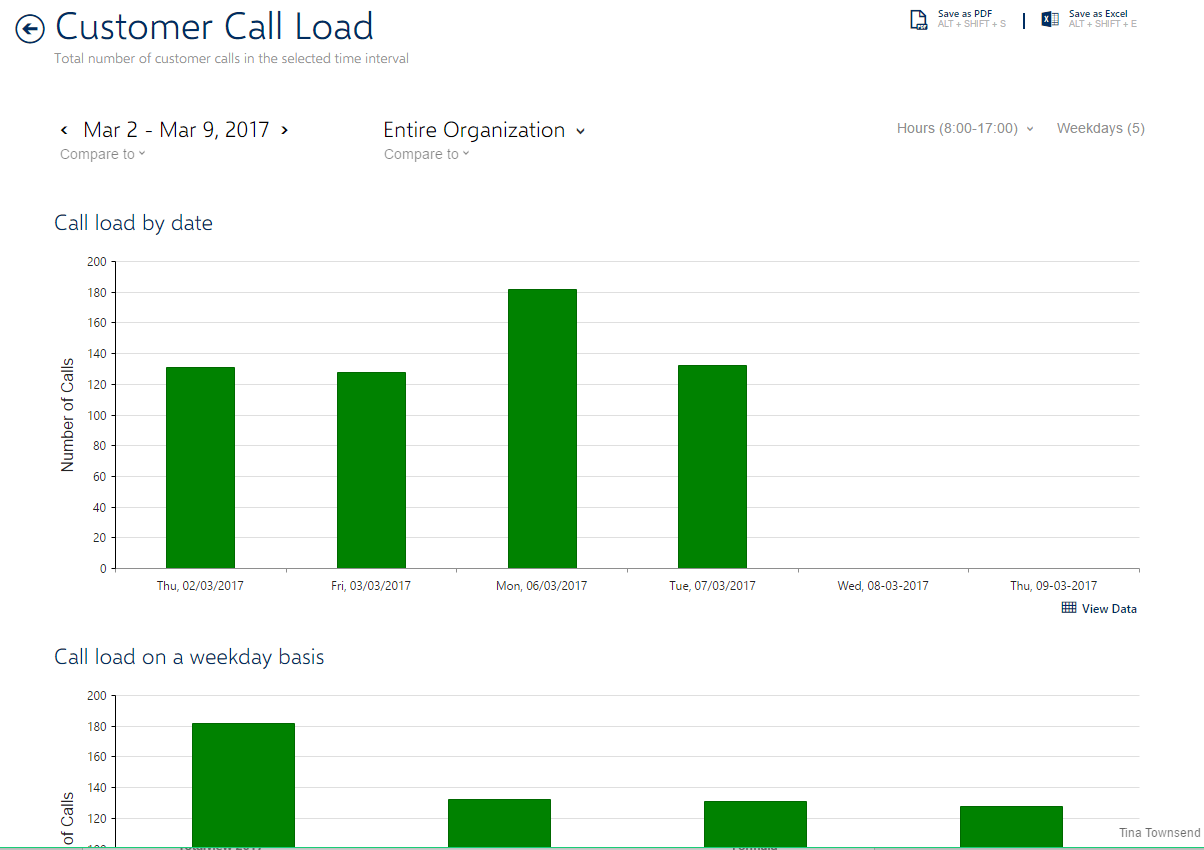Click the Call load on a weekday basis heading

[x=189, y=657]
